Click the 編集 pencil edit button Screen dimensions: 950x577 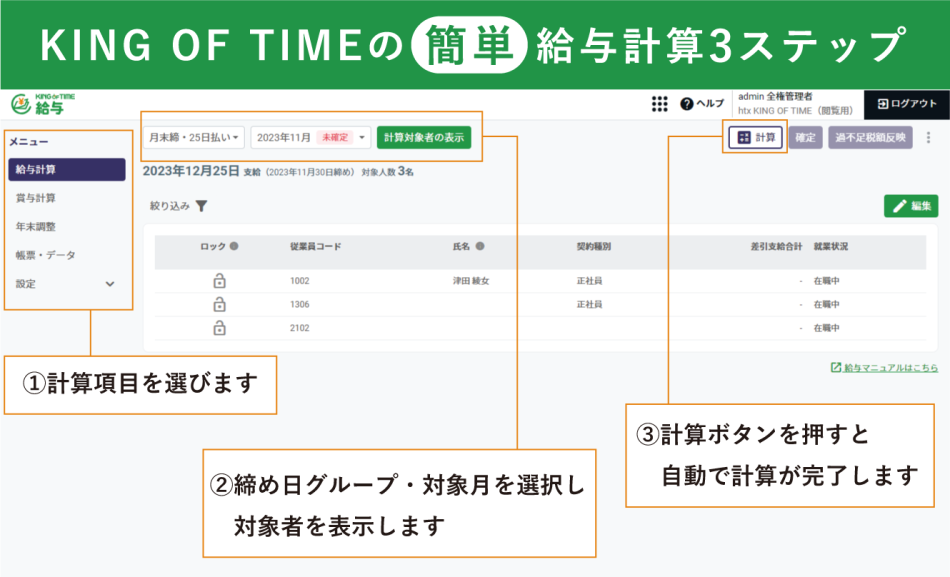tap(911, 206)
